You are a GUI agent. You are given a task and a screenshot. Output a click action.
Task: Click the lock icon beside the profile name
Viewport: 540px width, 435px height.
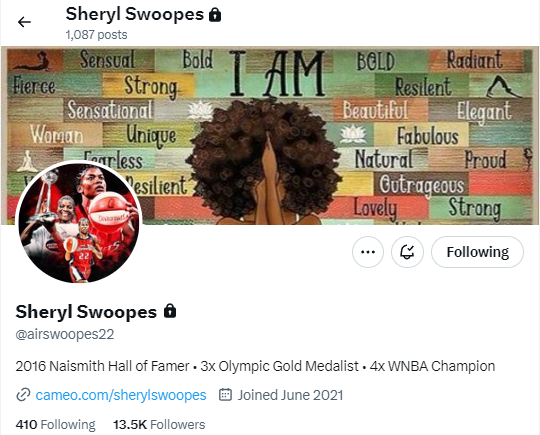click(x=170, y=311)
